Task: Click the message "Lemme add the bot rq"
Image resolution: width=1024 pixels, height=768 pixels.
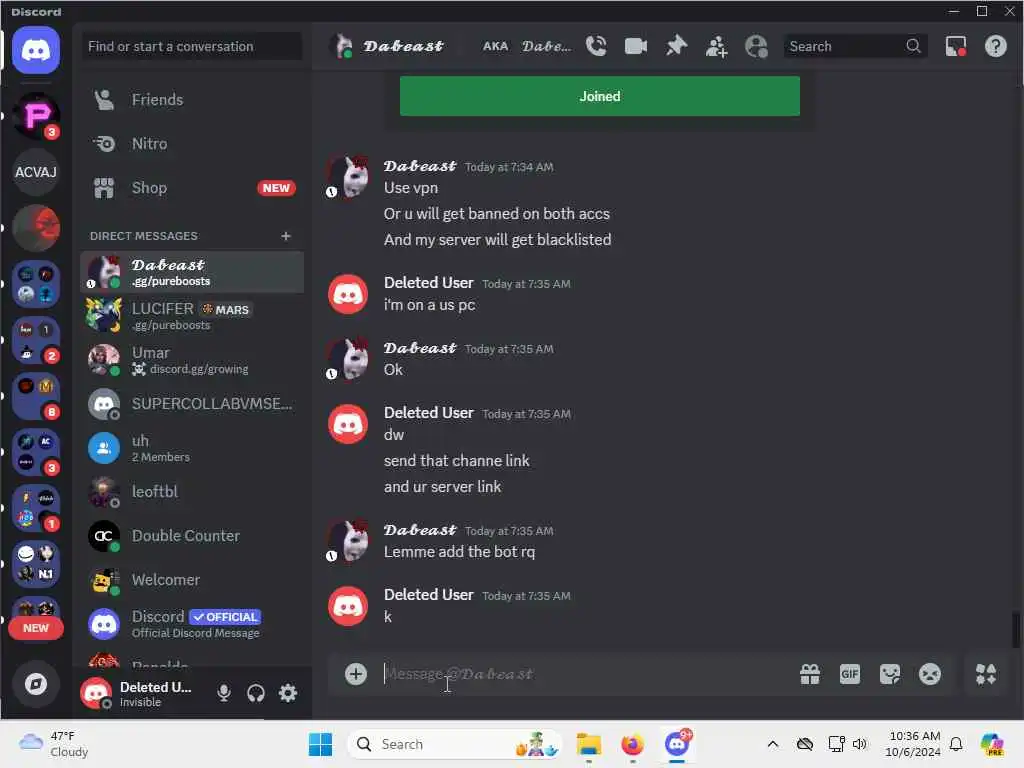Action: tap(459, 552)
